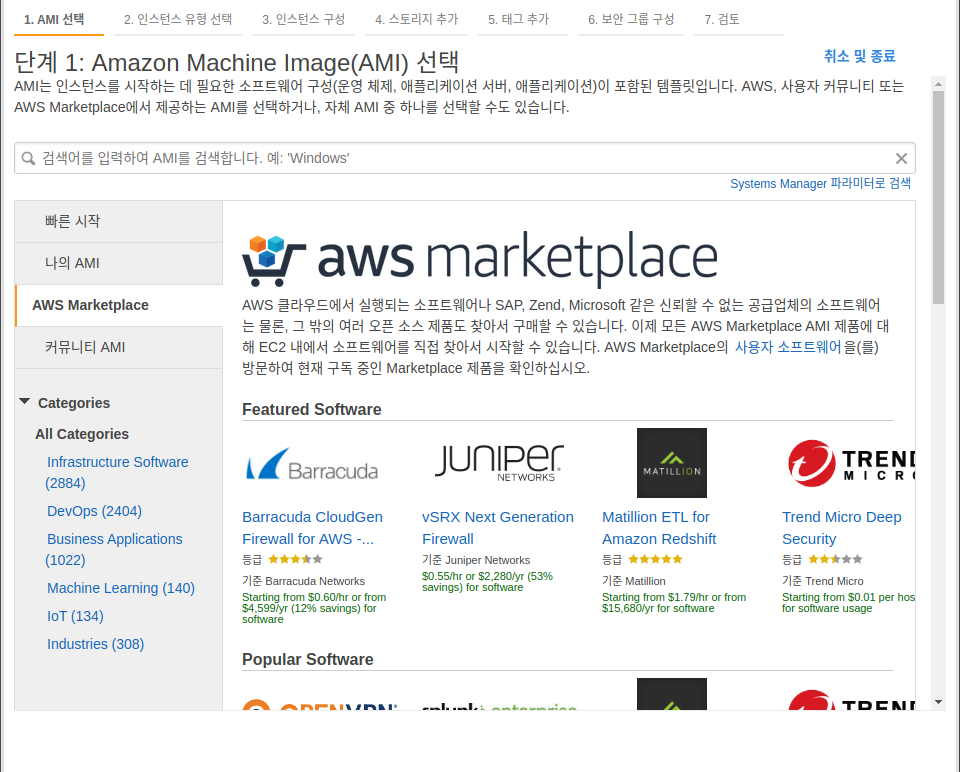Image resolution: width=960 pixels, height=772 pixels.
Task: Click the Featured Software heading
Action: 312,410
